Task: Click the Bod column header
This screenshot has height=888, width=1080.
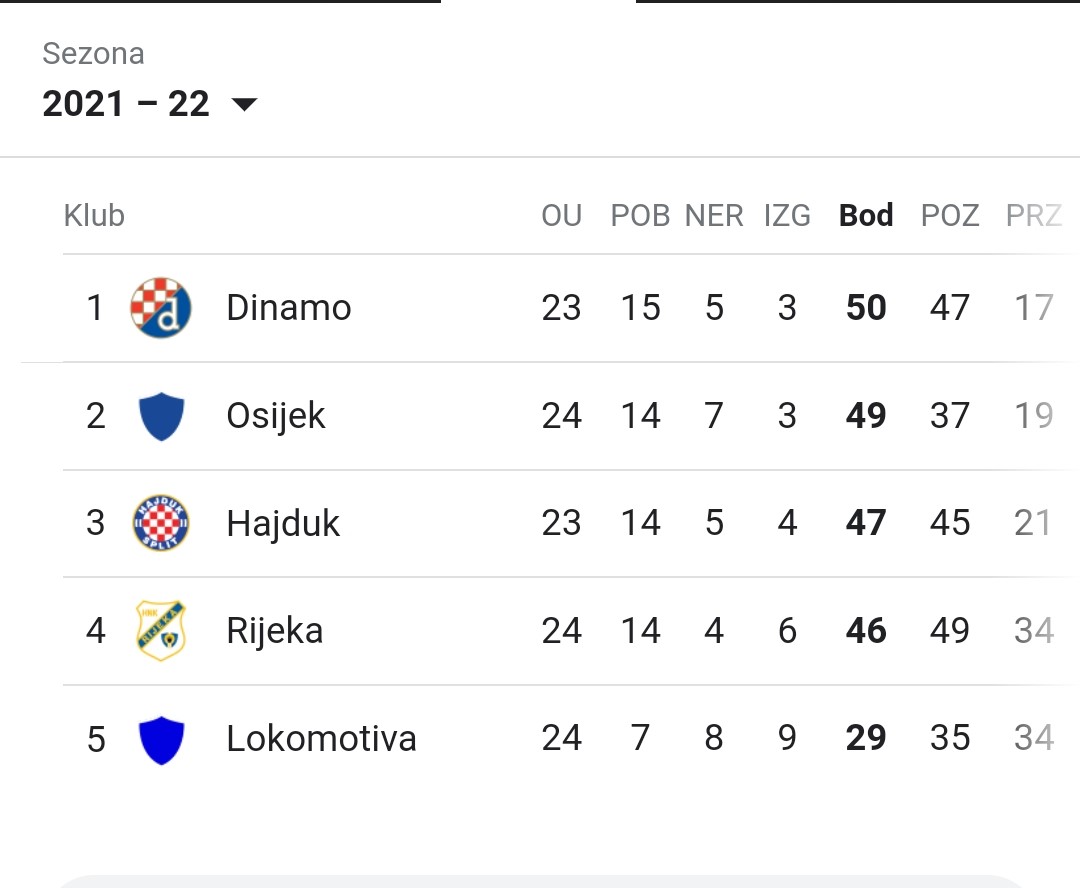Action: [x=866, y=216]
